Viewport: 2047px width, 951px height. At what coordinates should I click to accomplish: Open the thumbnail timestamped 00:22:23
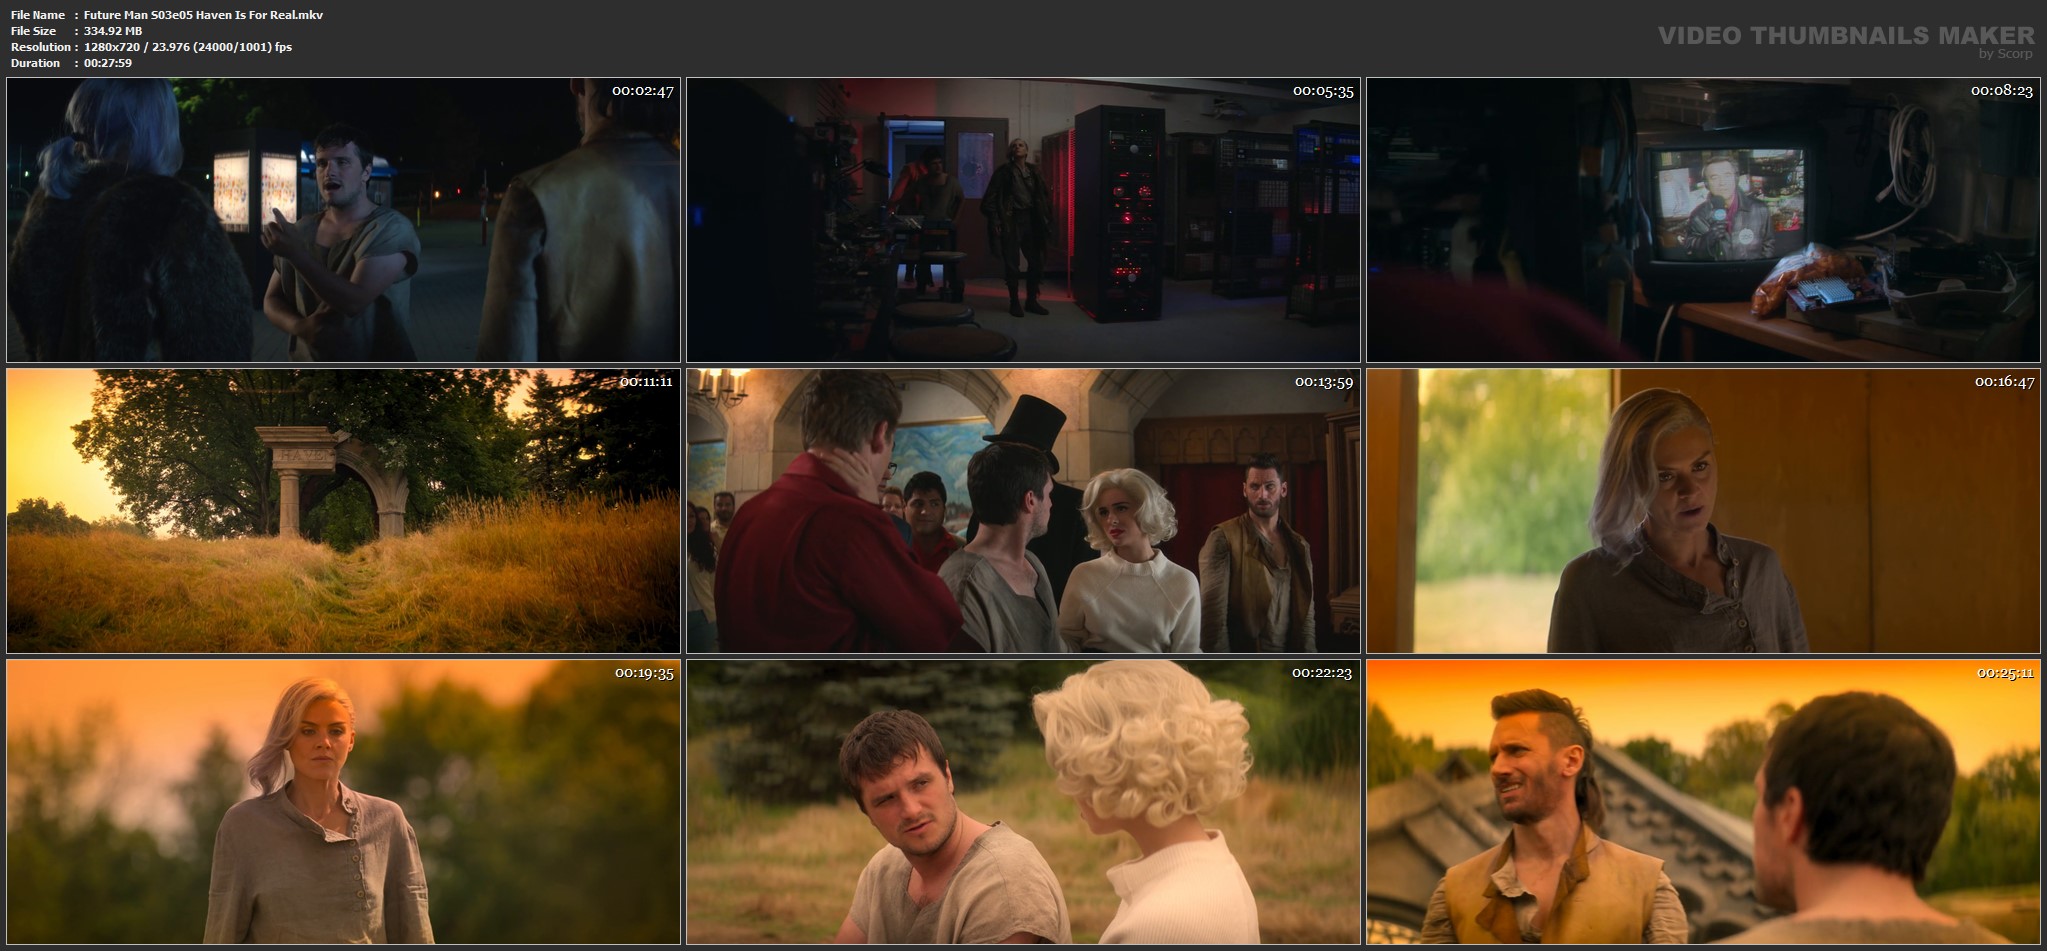[1023, 802]
